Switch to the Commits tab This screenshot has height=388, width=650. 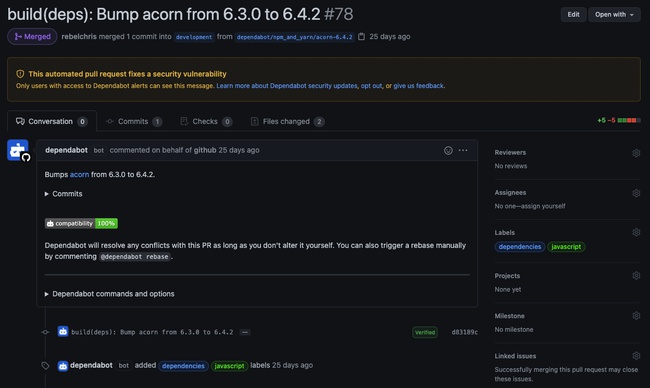[x=133, y=121]
